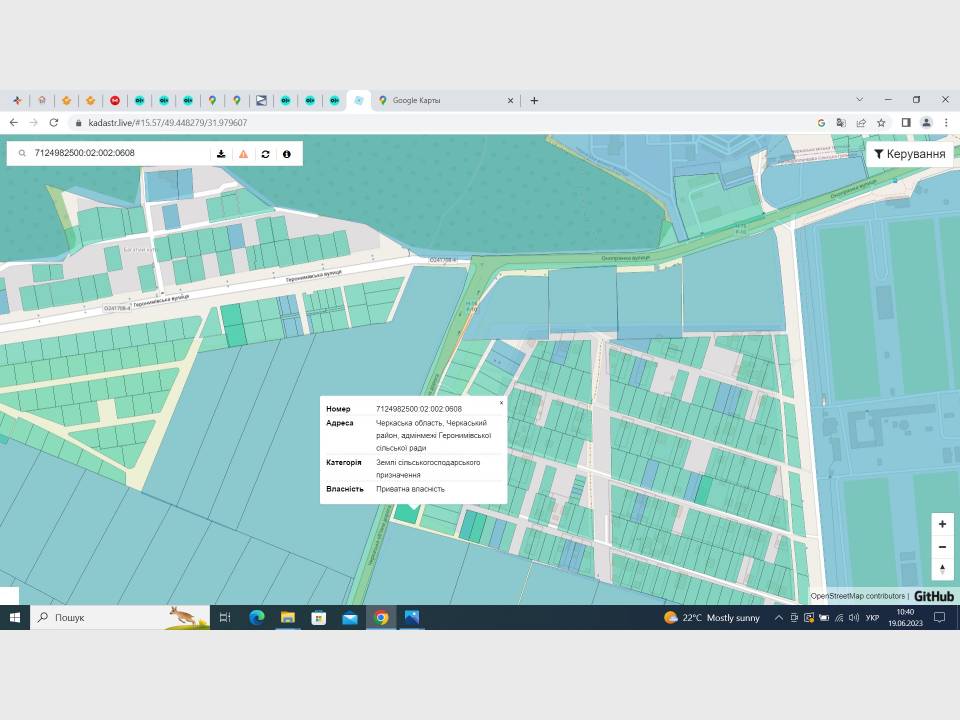Click the orange warning triangle icon

(243, 154)
